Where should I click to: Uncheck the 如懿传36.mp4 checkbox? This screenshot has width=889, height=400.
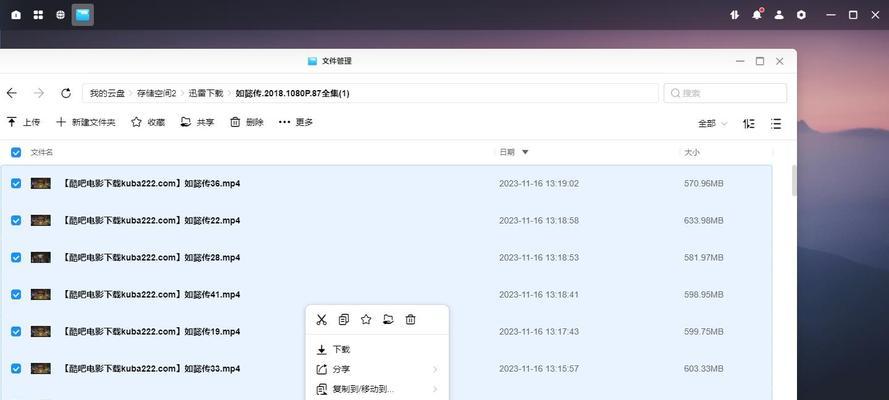[x=16, y=184]
